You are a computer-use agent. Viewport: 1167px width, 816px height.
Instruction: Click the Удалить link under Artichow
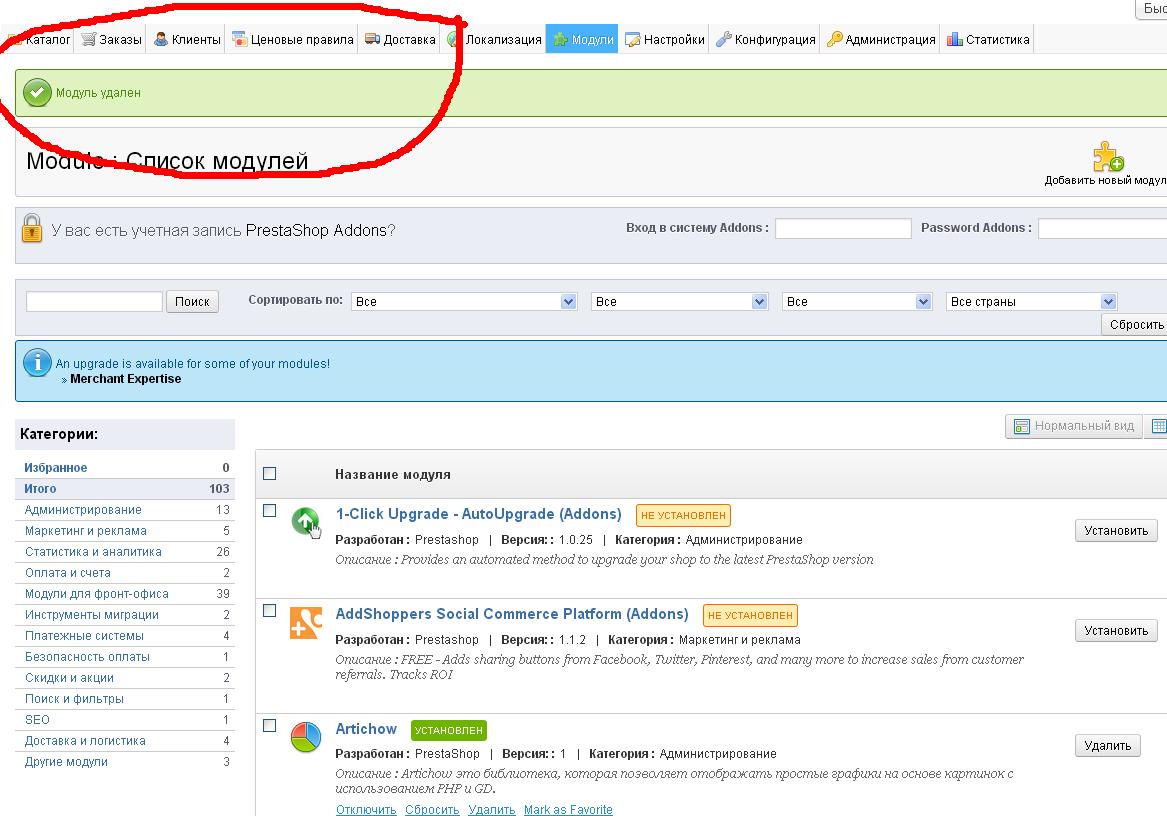(x=491, y=809)
